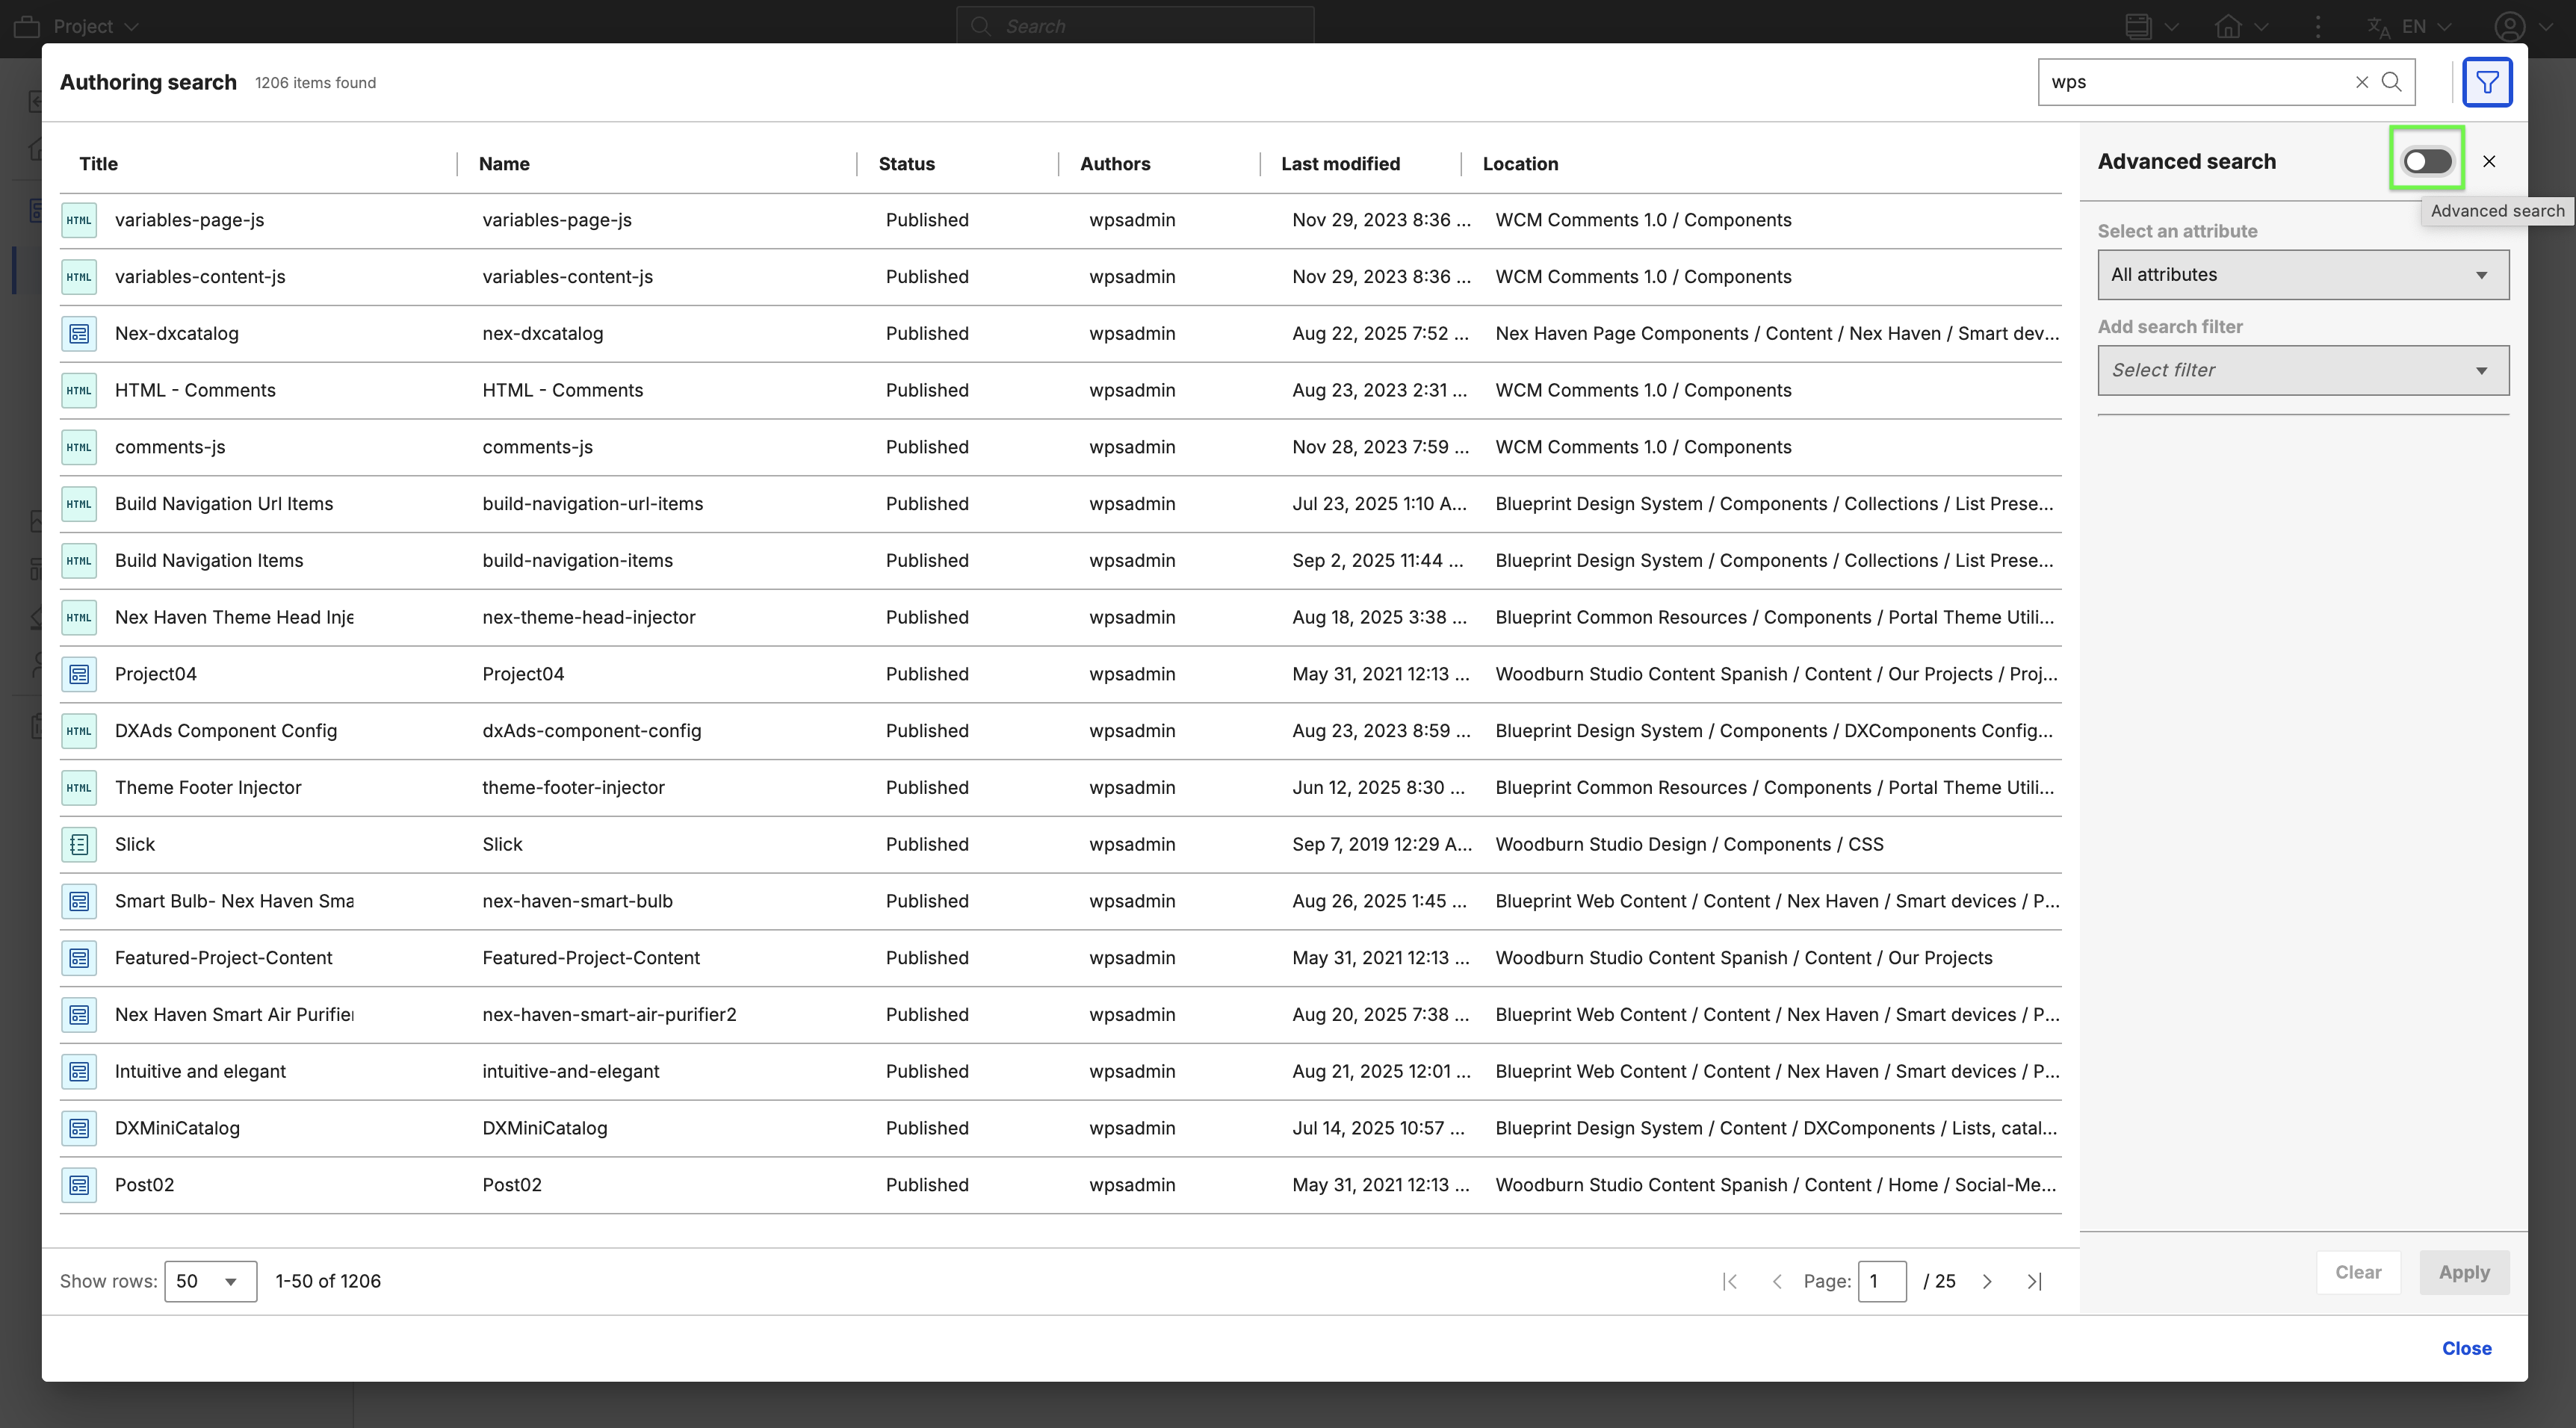The image size is (2576, 1428).
Task: Click the Page number input field
Action: tap(1881, 1281)
